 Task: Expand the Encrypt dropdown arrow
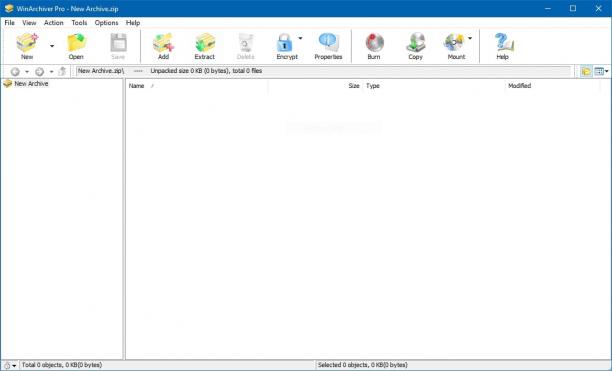(x=301, y=38)
